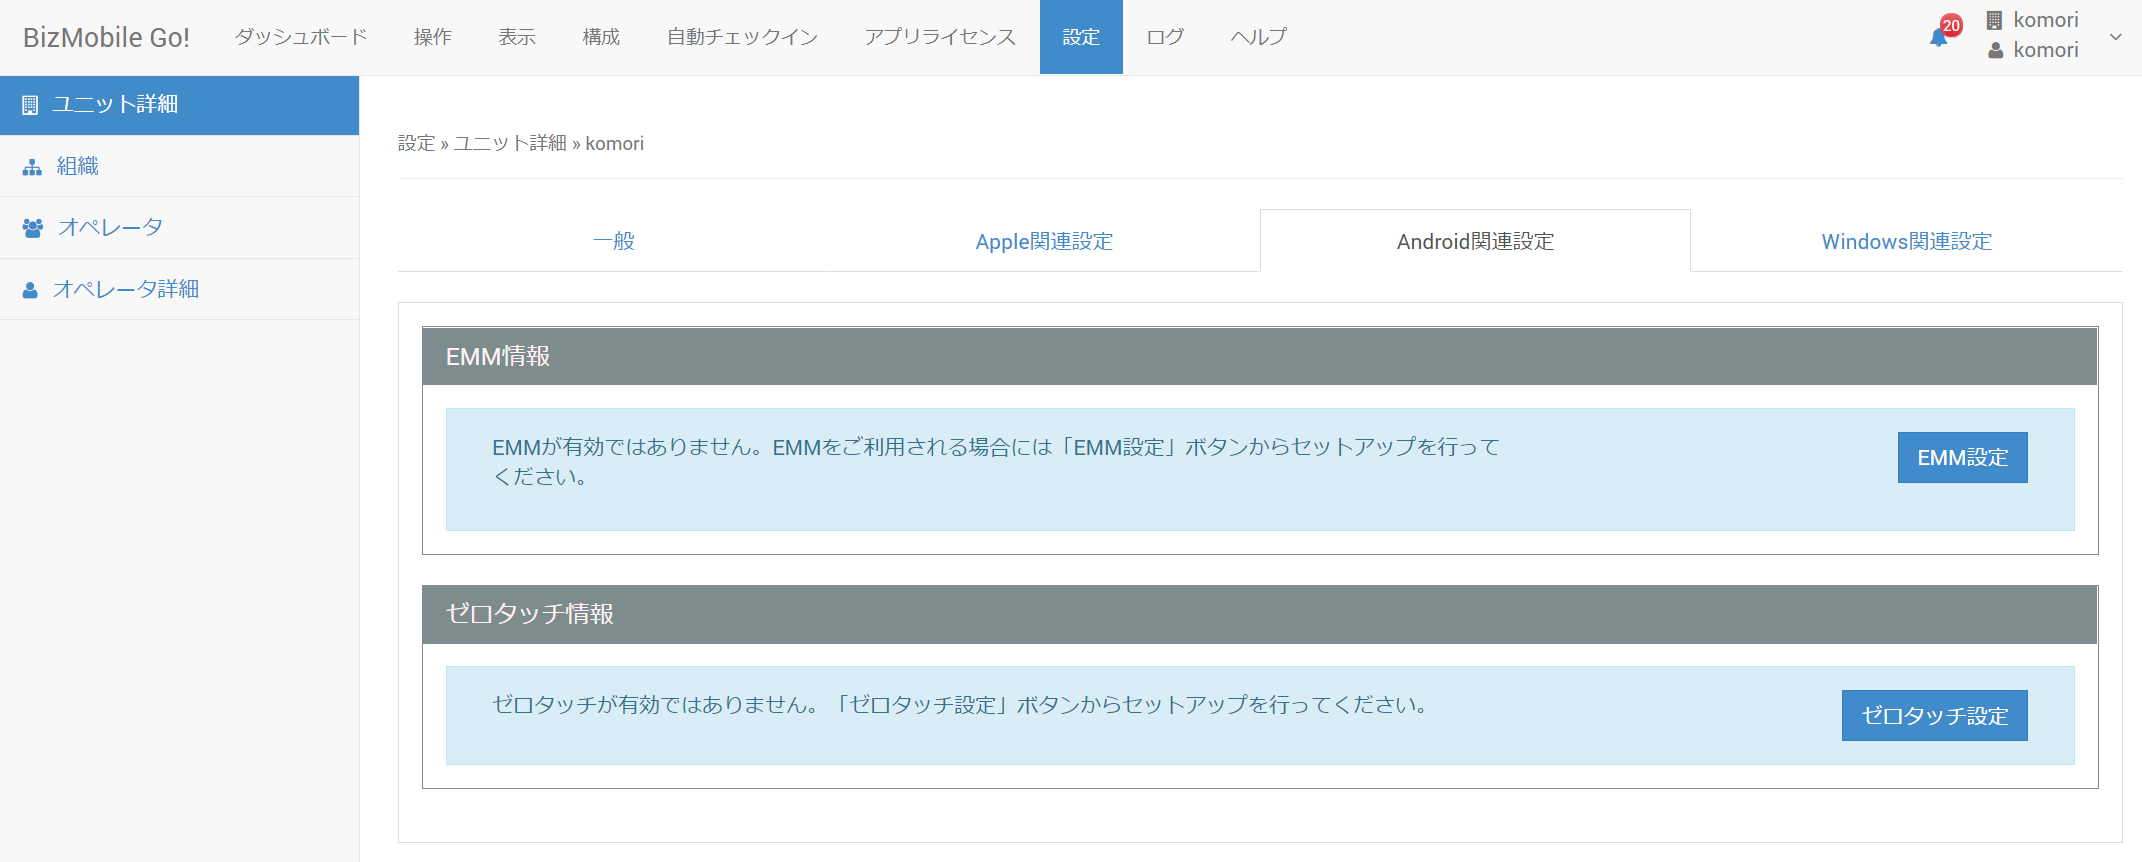Select the 一般 tab

click(x=613, y=241)
